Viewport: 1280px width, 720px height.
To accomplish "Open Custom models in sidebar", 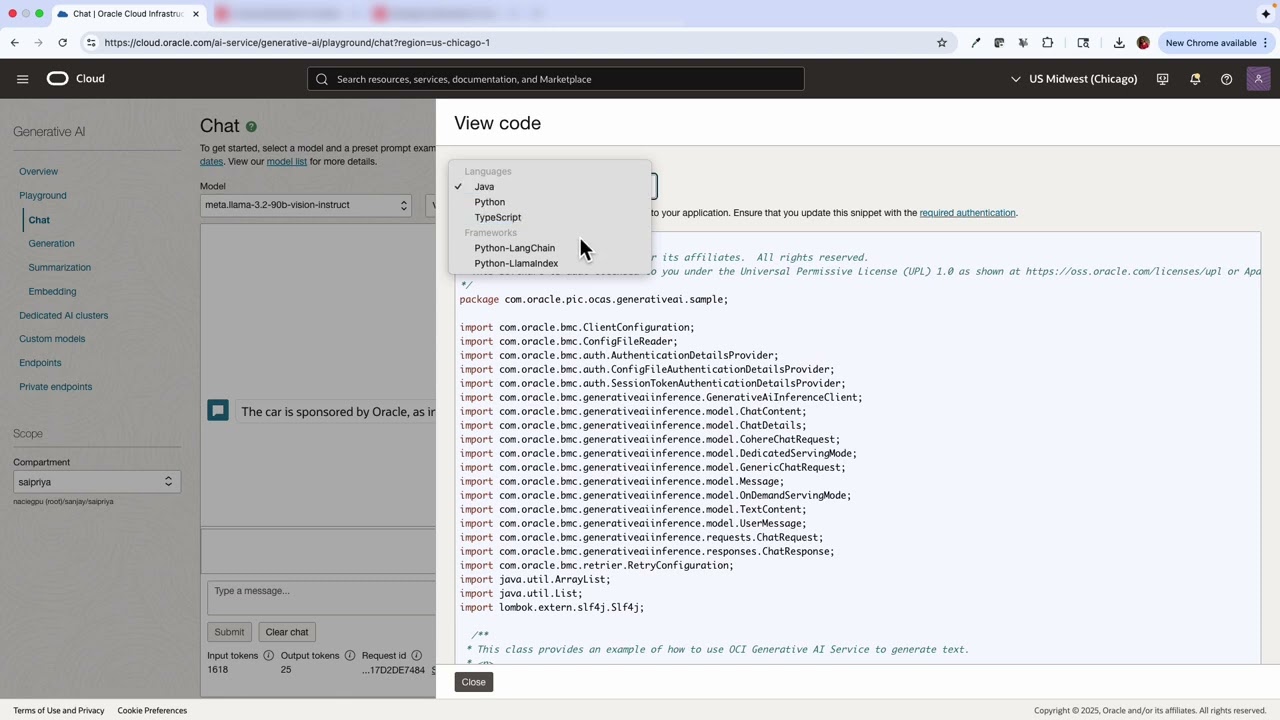I will pyautogui.click(x=52, y=339).
